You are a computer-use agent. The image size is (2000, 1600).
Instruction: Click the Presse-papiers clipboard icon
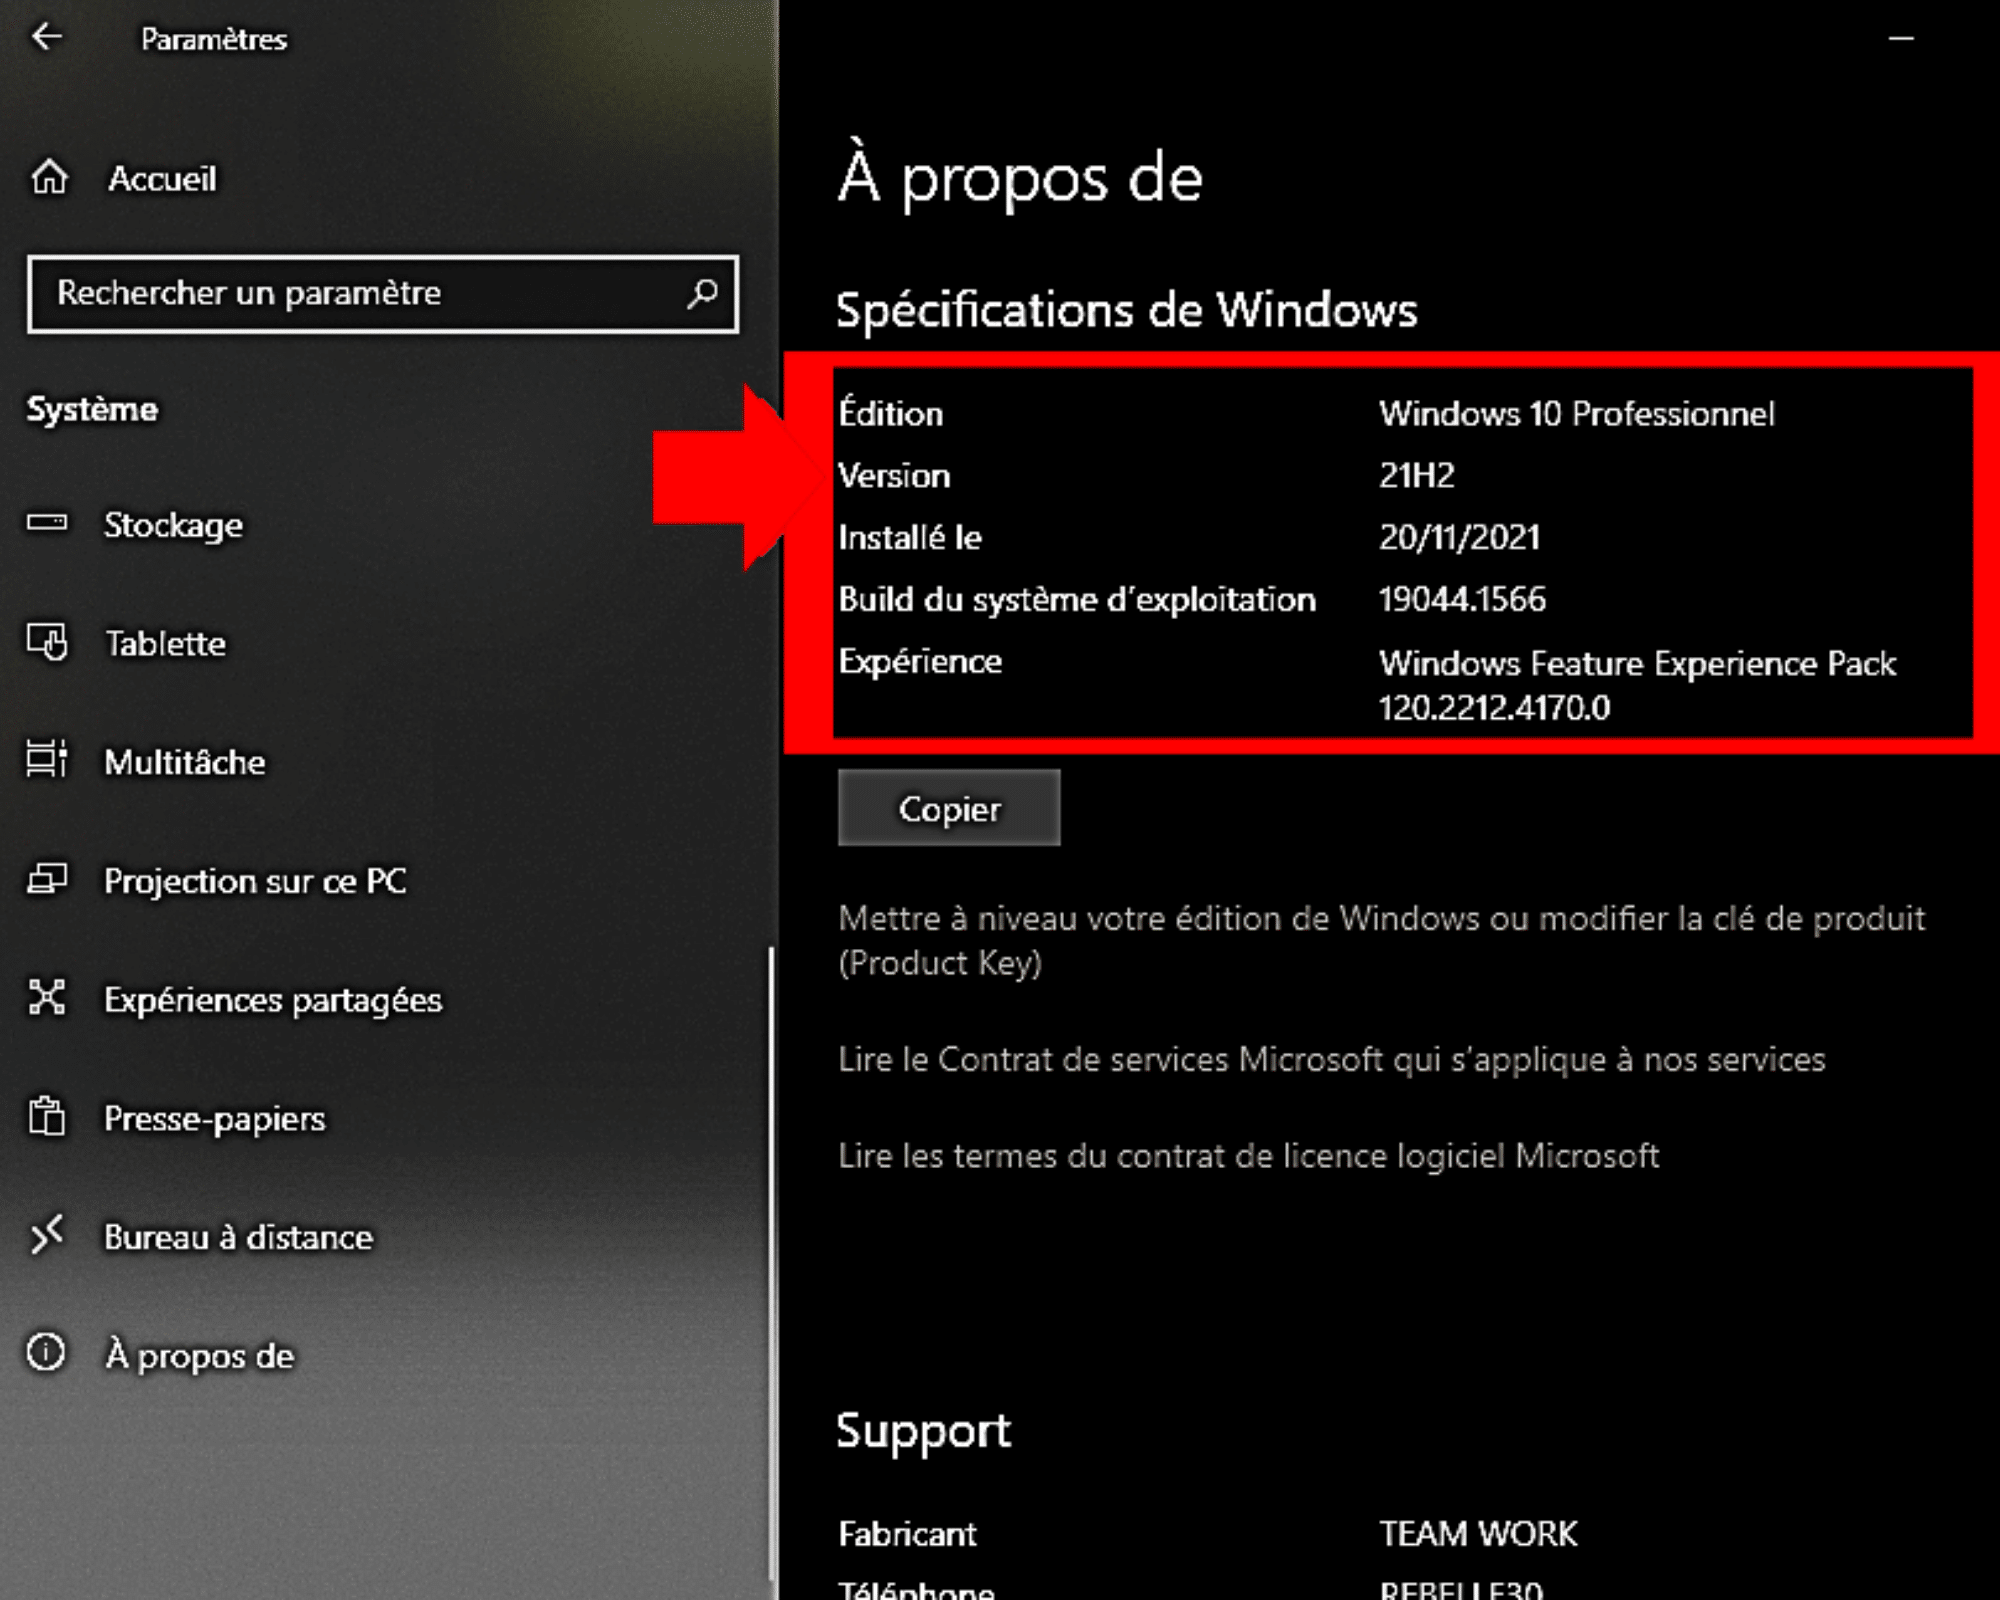click(x=47, y=1117)
